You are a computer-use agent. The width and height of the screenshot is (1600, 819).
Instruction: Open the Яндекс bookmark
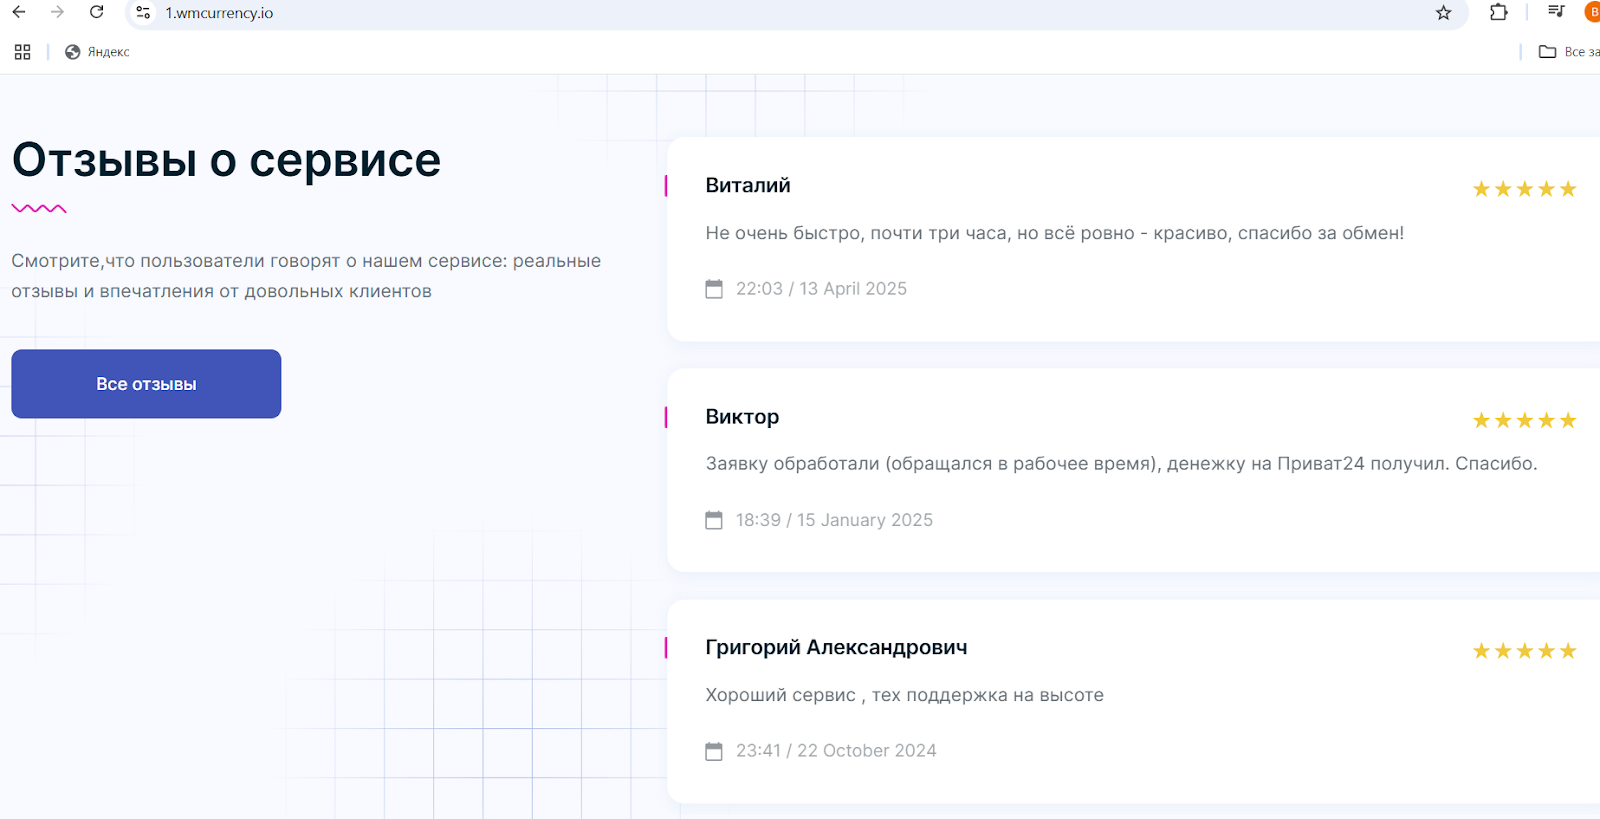pyautogui.click(x=97, y=52)
